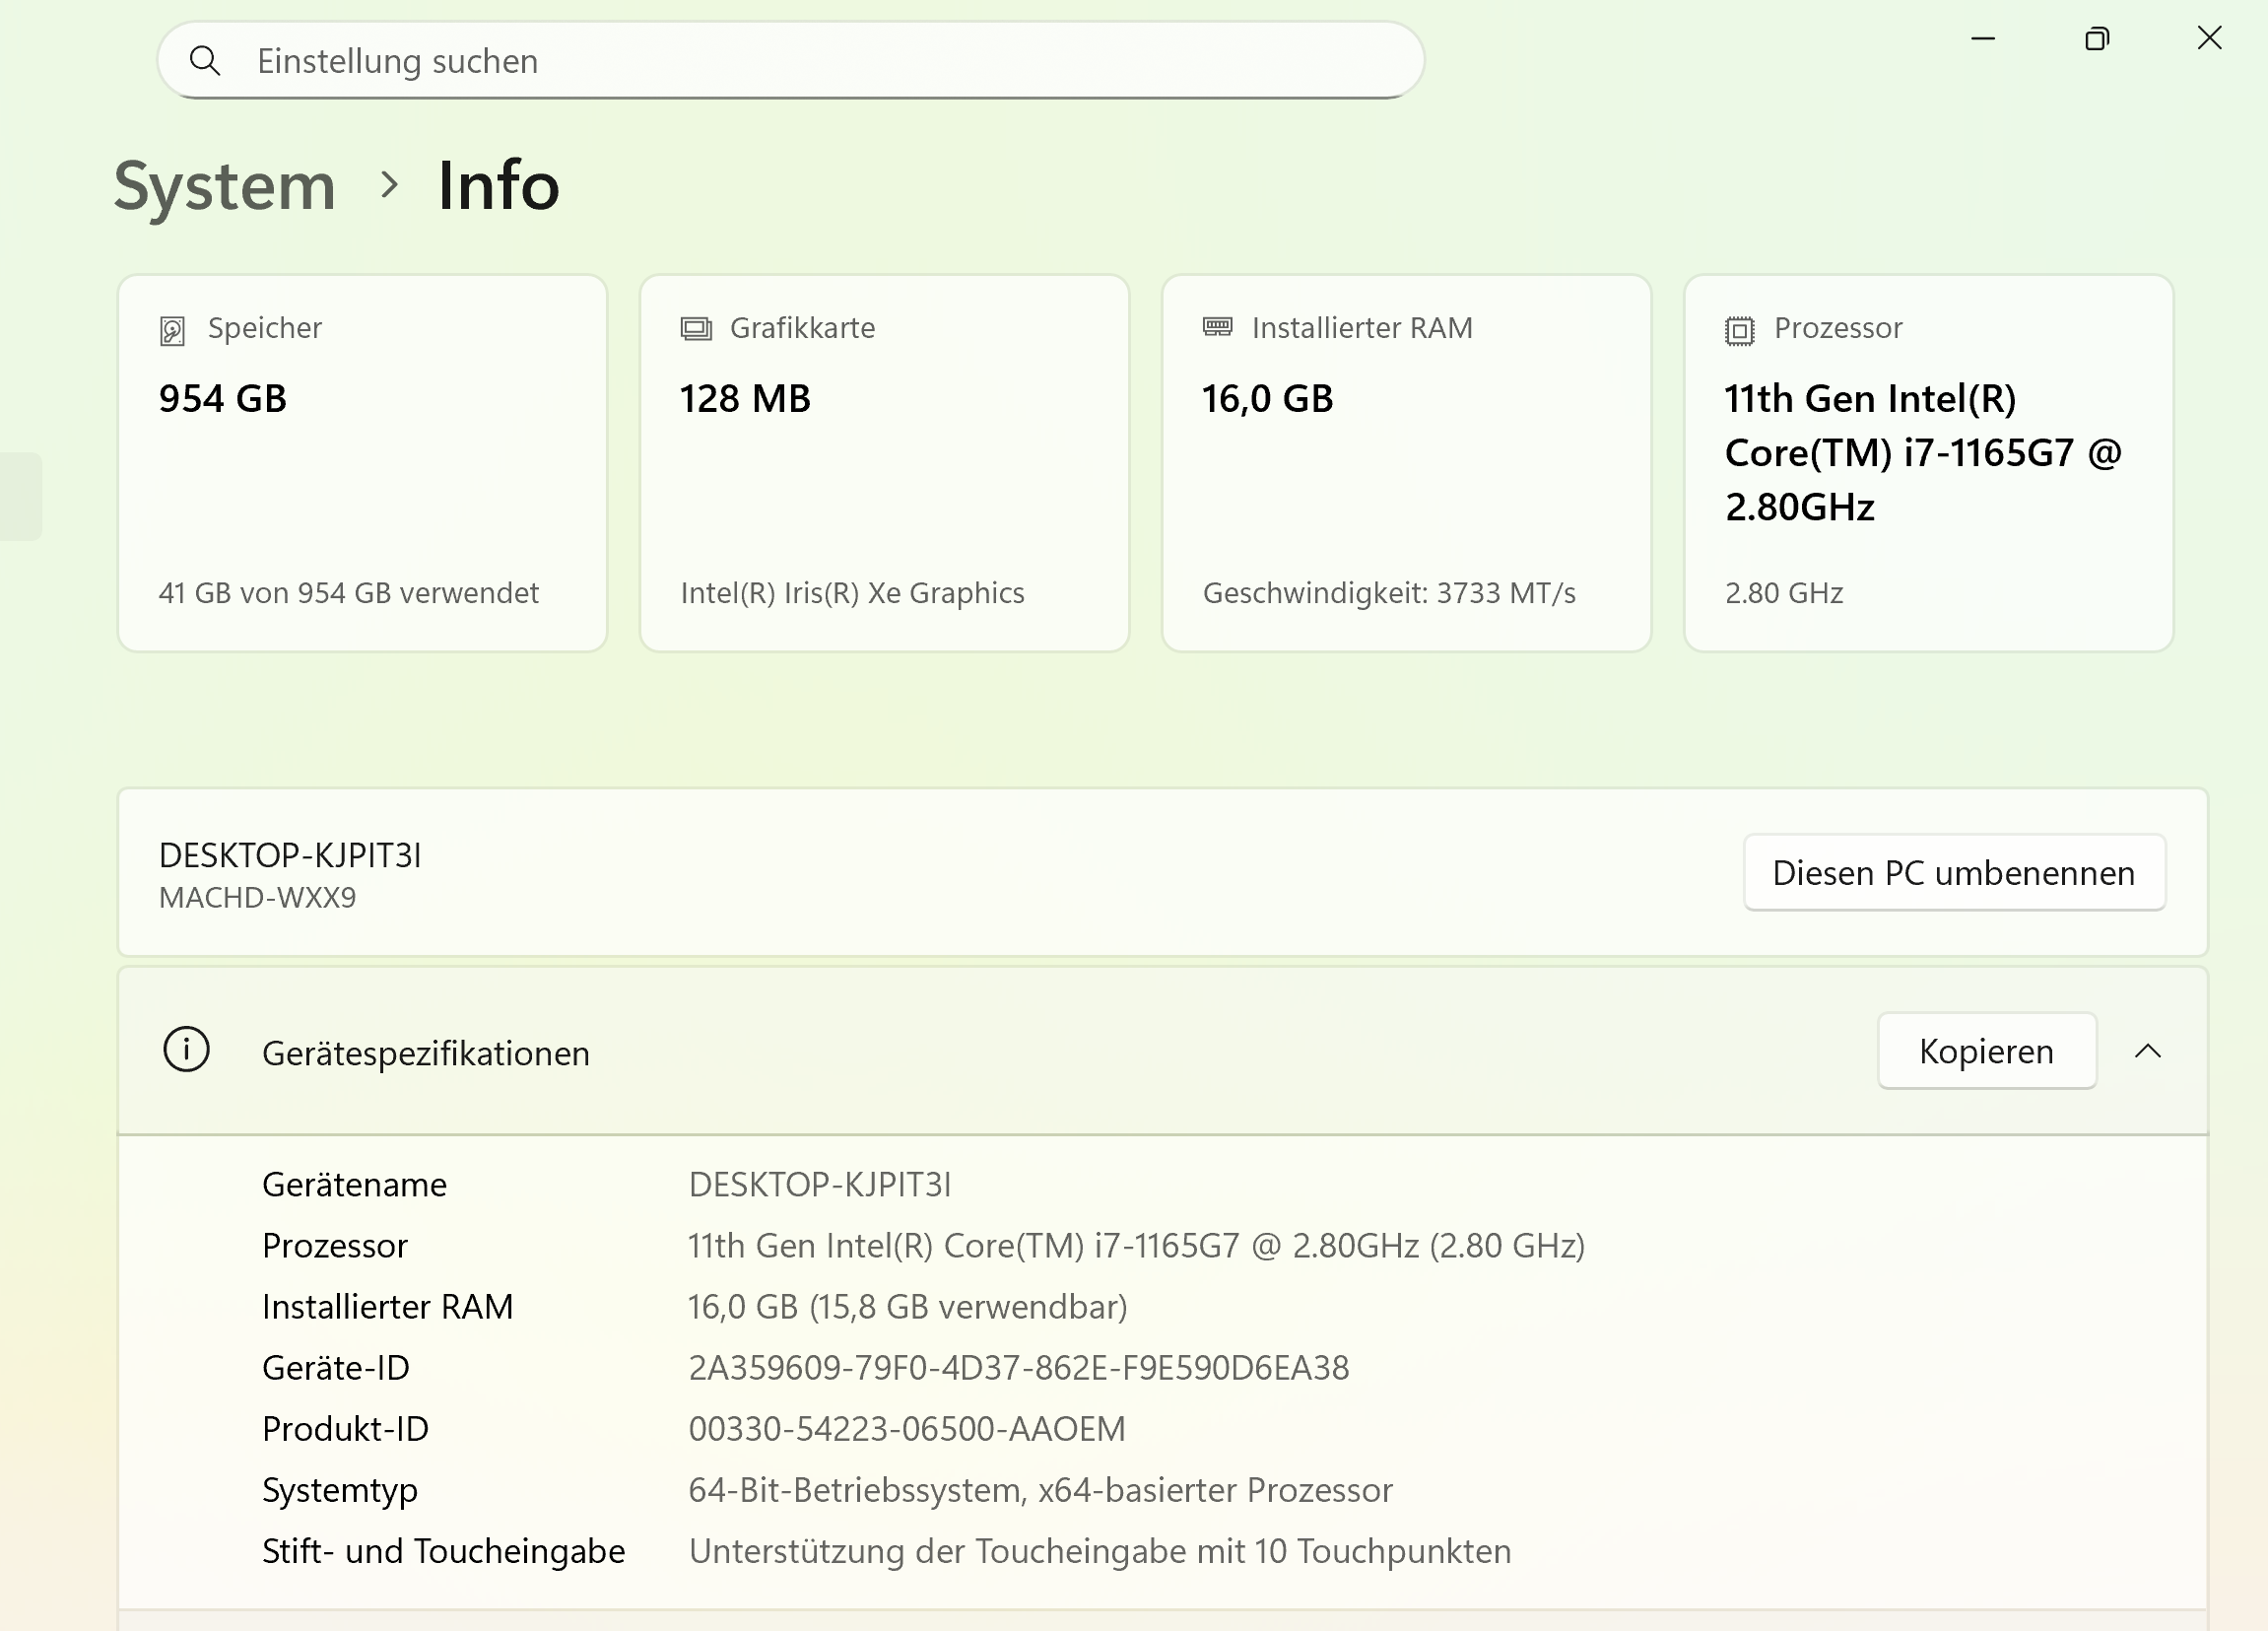Screen dimensions: 2268x1631
Task: Close the Settings window
Action: [2209, 39]
